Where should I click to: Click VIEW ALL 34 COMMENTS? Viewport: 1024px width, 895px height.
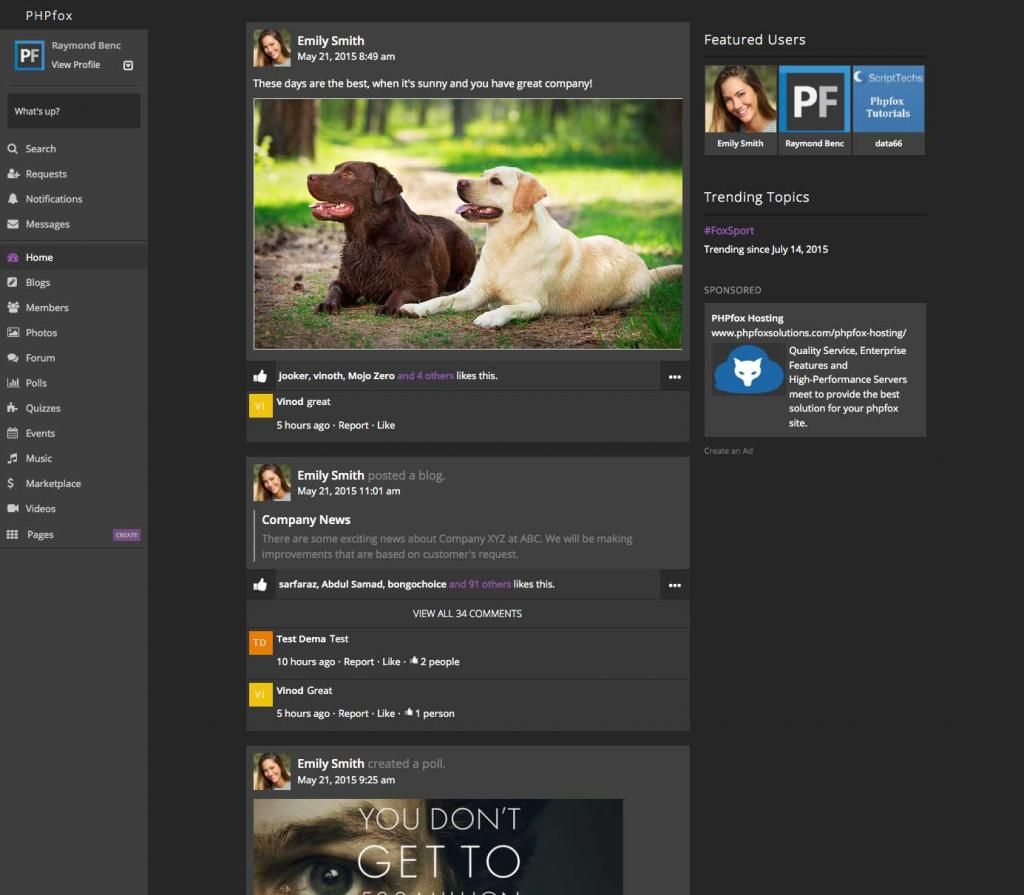point(467,614)
